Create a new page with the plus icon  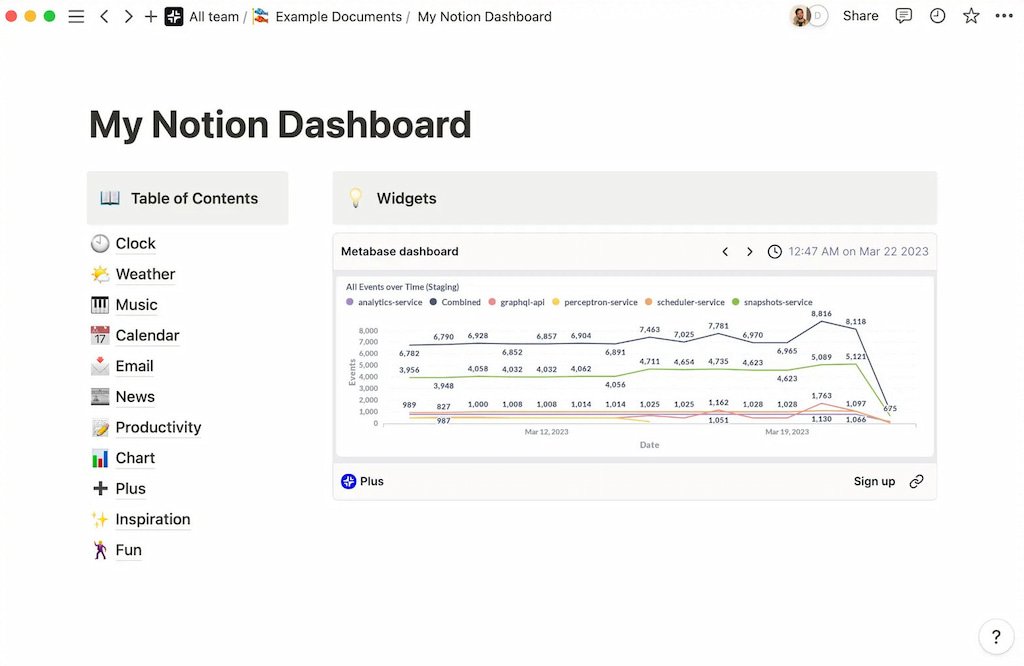click(x=151, y=16)
